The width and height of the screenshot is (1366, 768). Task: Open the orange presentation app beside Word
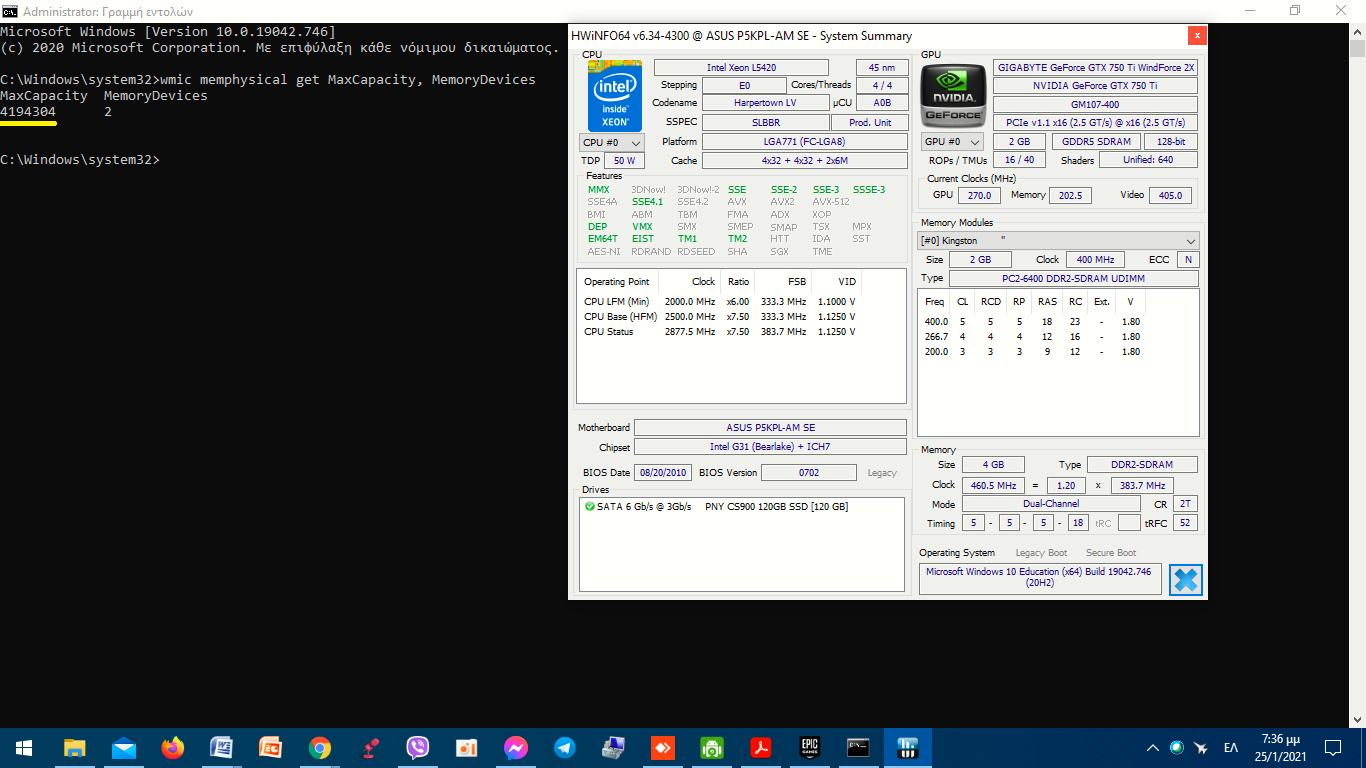coord(270,747)
